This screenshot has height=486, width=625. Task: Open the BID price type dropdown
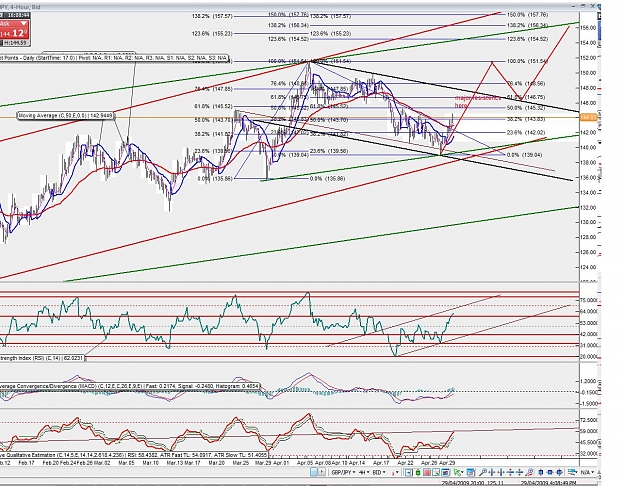[379, 472]
